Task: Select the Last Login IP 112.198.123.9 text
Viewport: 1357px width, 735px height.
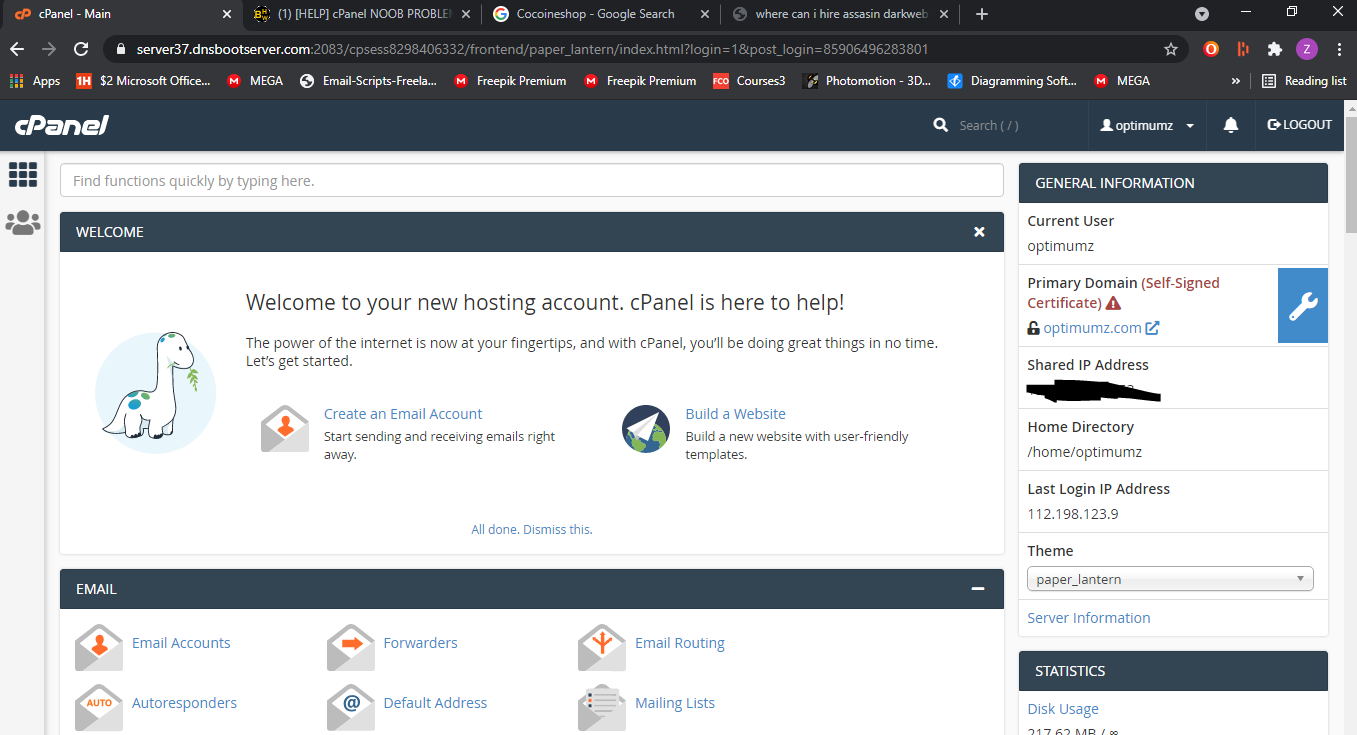Action: tap(1073, 514)
